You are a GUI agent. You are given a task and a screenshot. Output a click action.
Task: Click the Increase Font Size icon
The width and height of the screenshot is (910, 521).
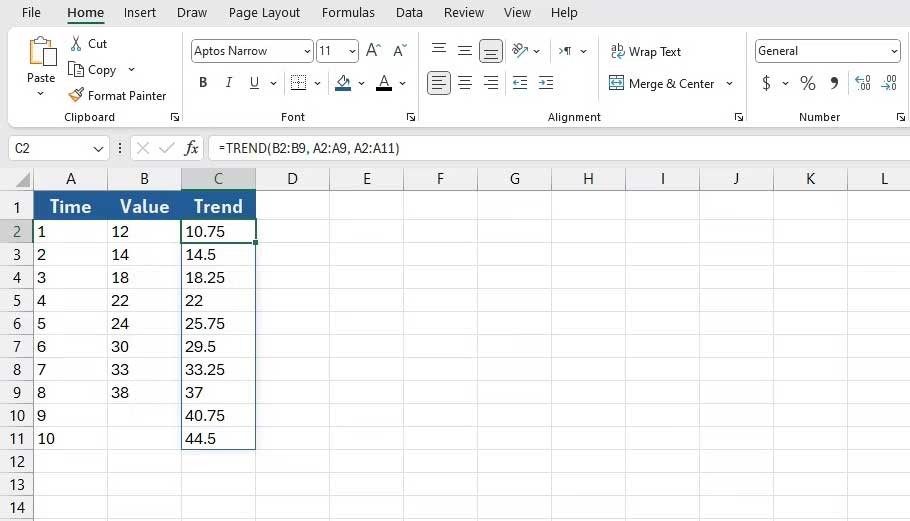pyautogui.click(x=373, y=51)
